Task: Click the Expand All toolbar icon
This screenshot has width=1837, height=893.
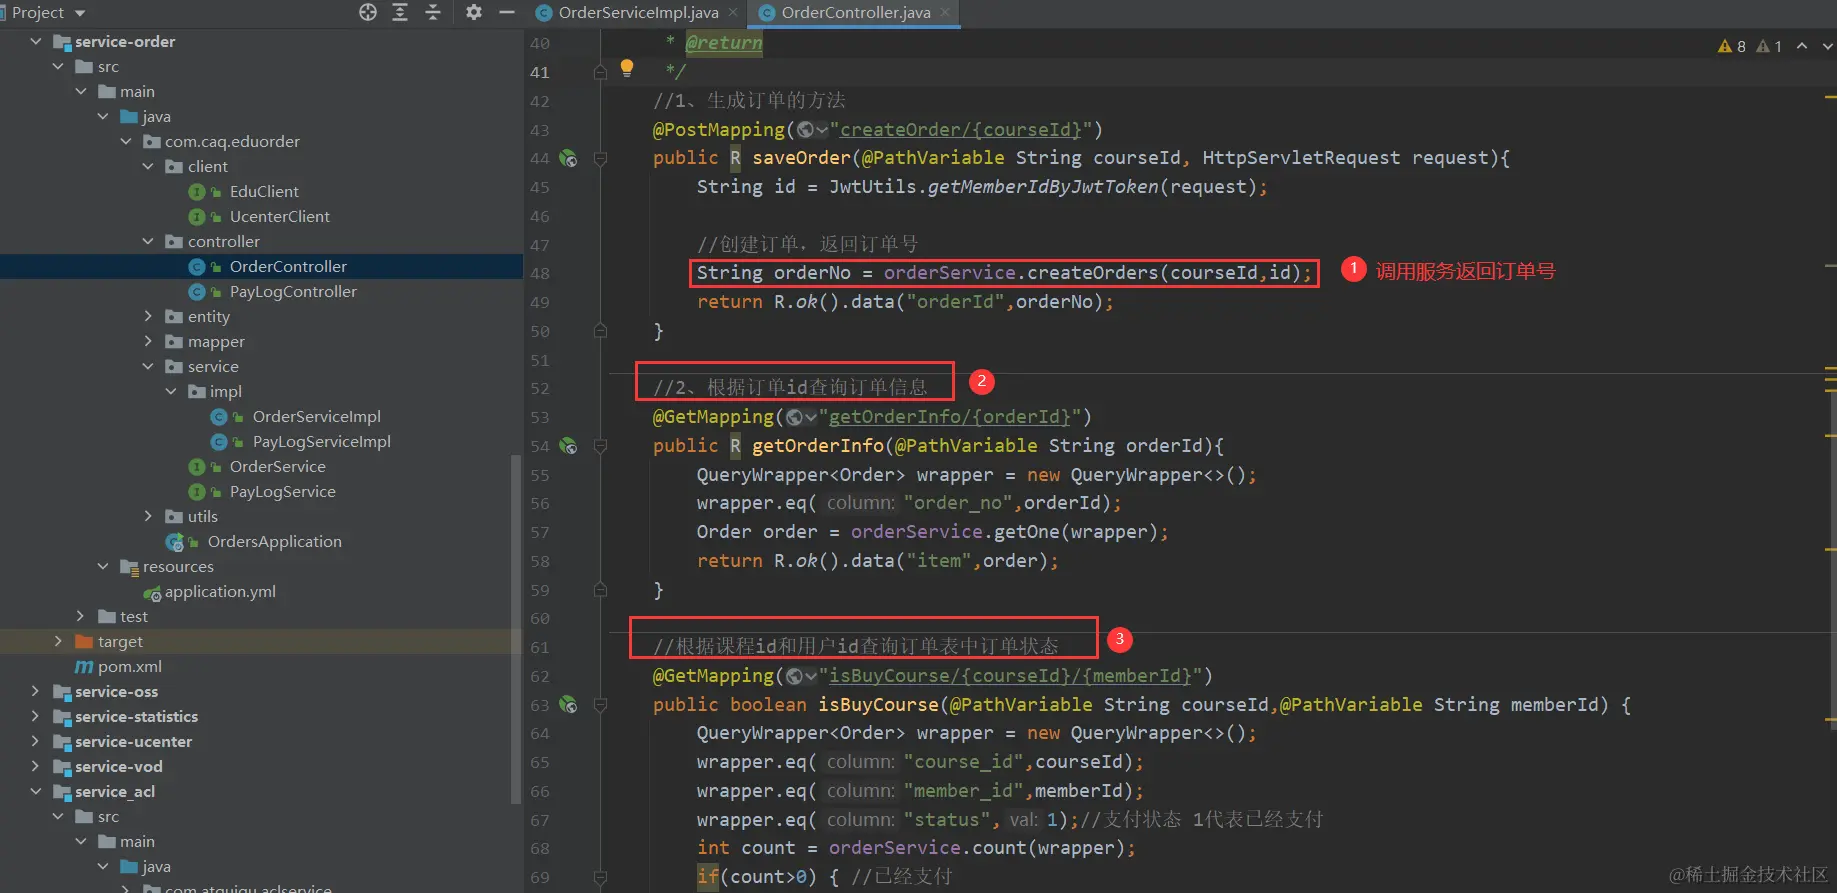Action: 400,12
